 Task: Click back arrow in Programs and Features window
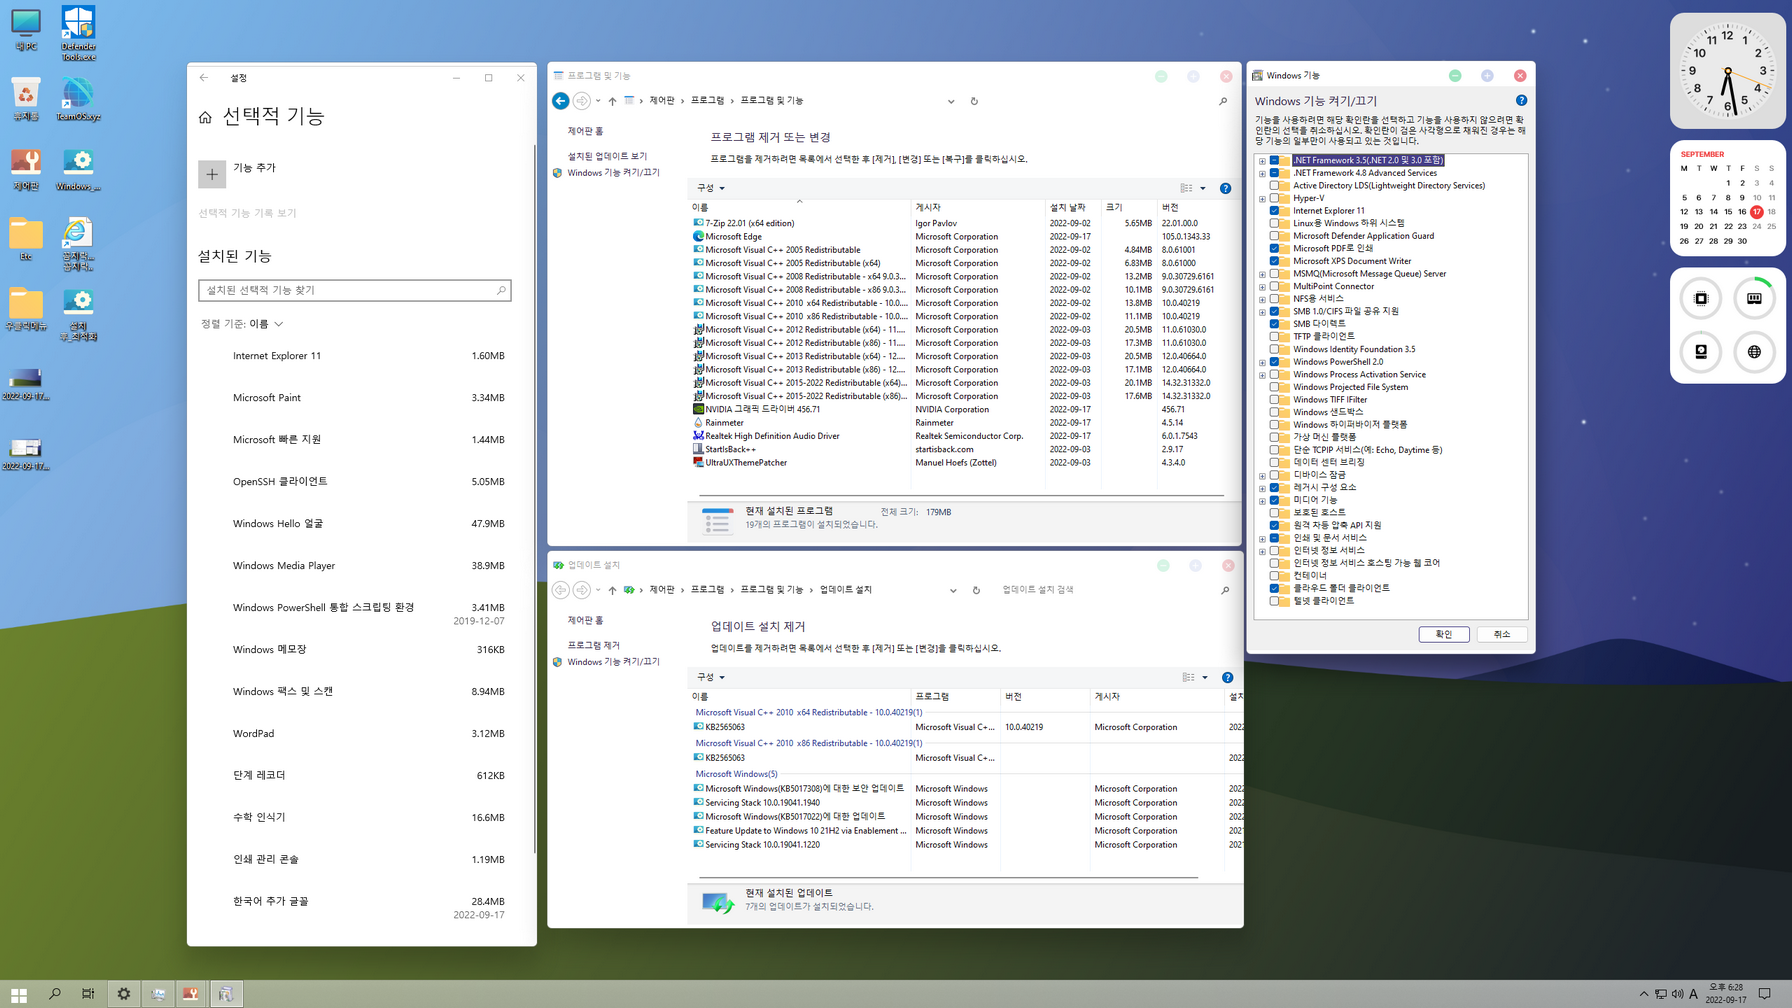point(561,101)
